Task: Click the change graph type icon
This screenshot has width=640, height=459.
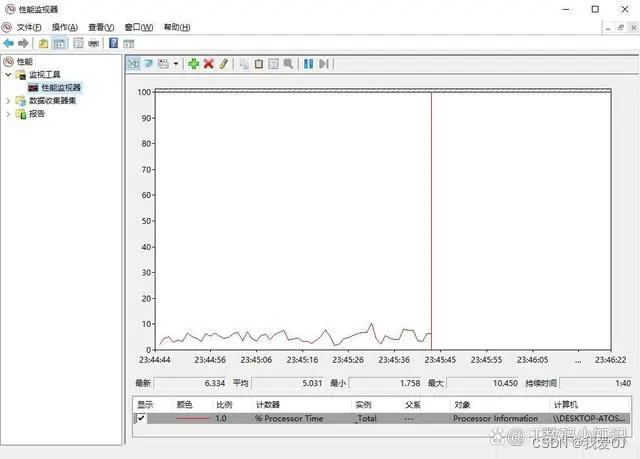Action: pyautogui.click(x=163, y=64)
